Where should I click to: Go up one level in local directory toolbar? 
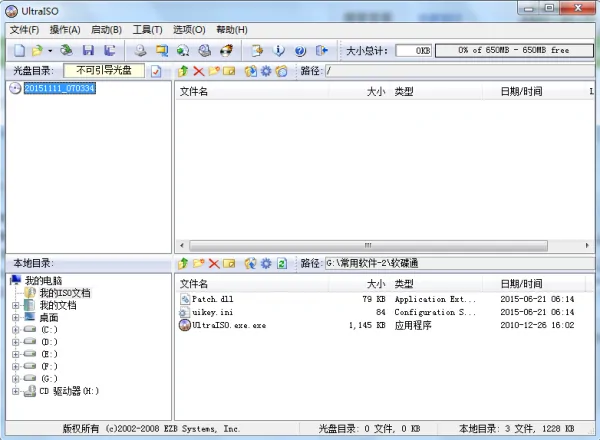coord(183,263)
